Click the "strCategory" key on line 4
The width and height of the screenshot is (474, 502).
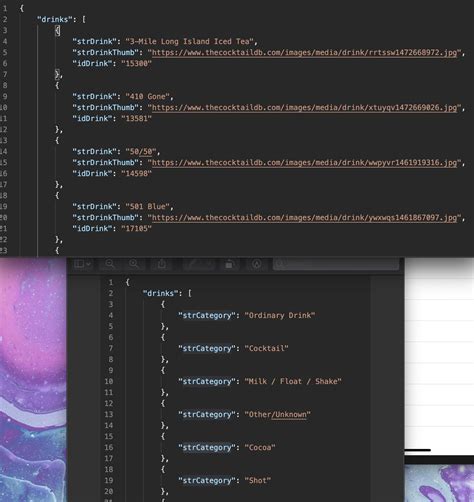207,315
